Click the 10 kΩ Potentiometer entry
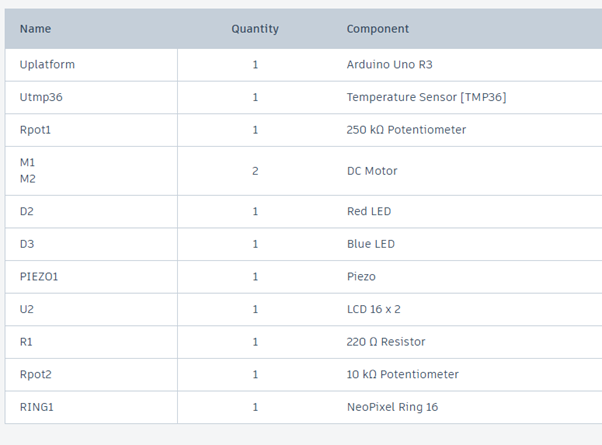Image resolution: width=602 pixels, height=445 pixels. 402,374
